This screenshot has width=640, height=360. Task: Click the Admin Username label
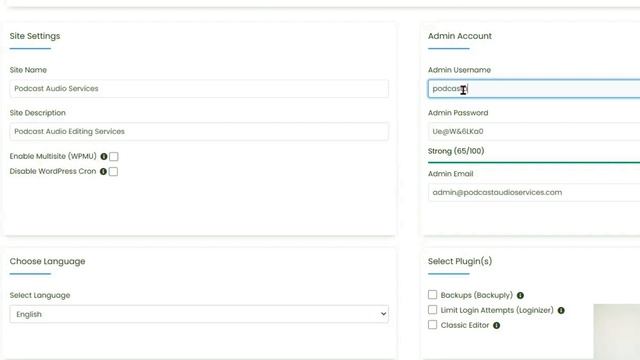(x=459, y=70)
